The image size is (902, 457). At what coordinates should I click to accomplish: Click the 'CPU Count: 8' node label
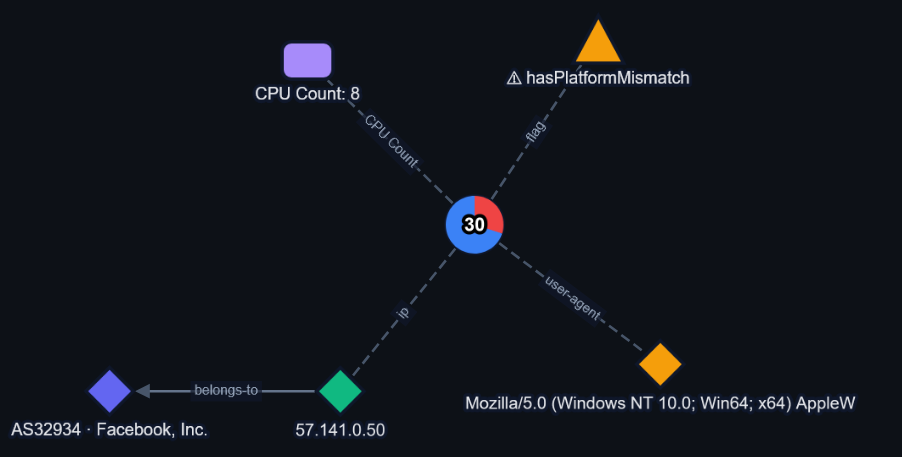pyautogui.click(x=308, y=94)
